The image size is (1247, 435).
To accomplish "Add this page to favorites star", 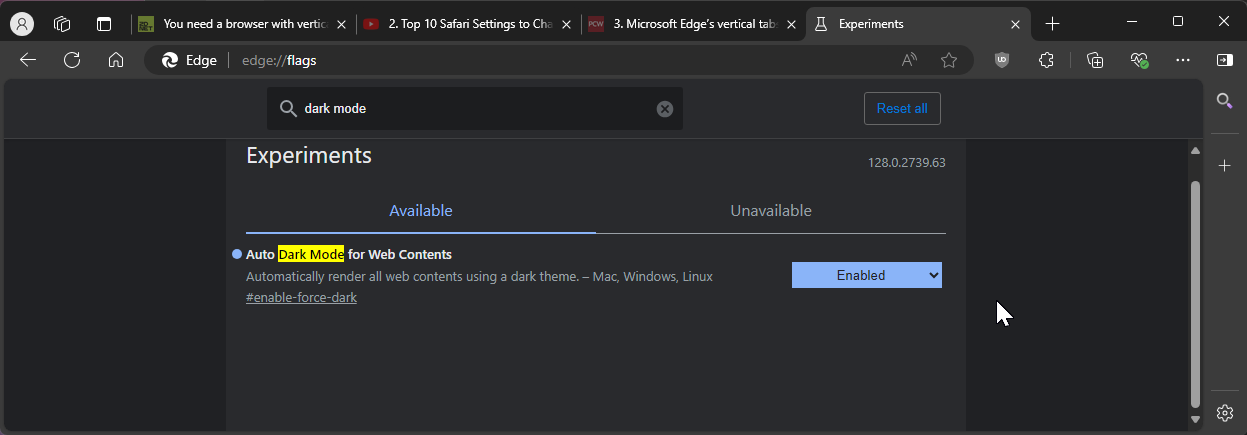I will (949, 60).
